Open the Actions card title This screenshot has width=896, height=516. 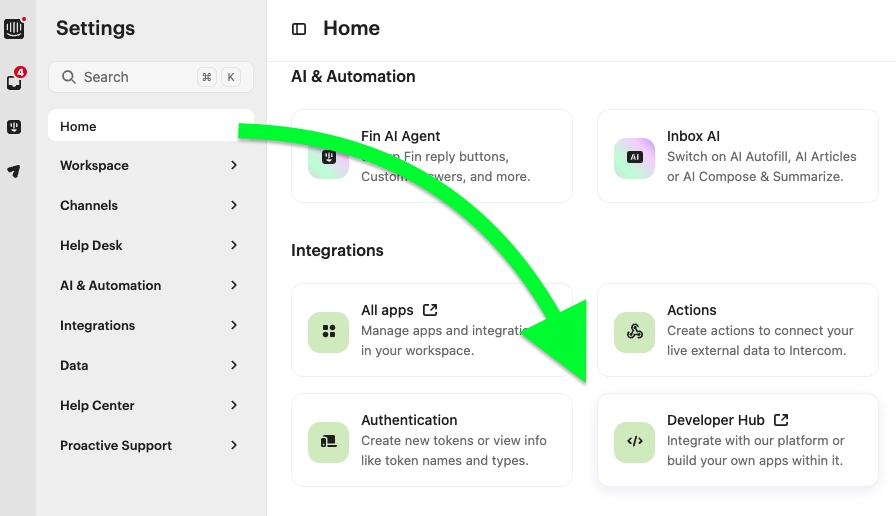[x=691, y=310]
